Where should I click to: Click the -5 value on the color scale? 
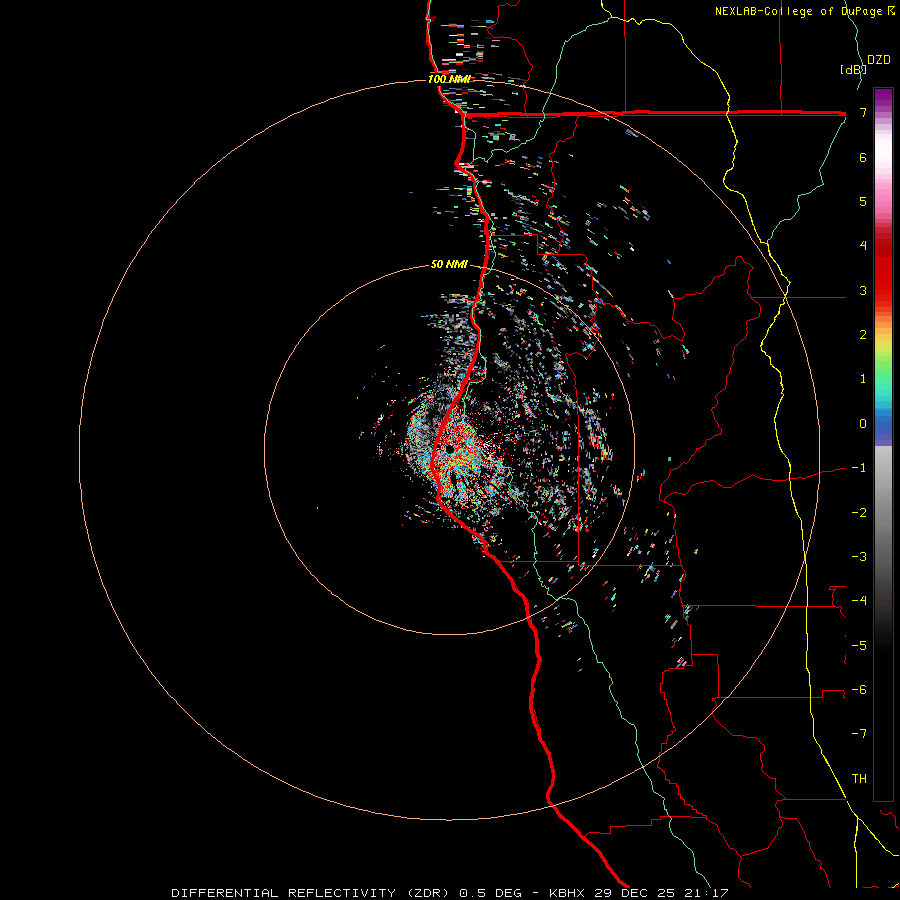pos(859,646)
